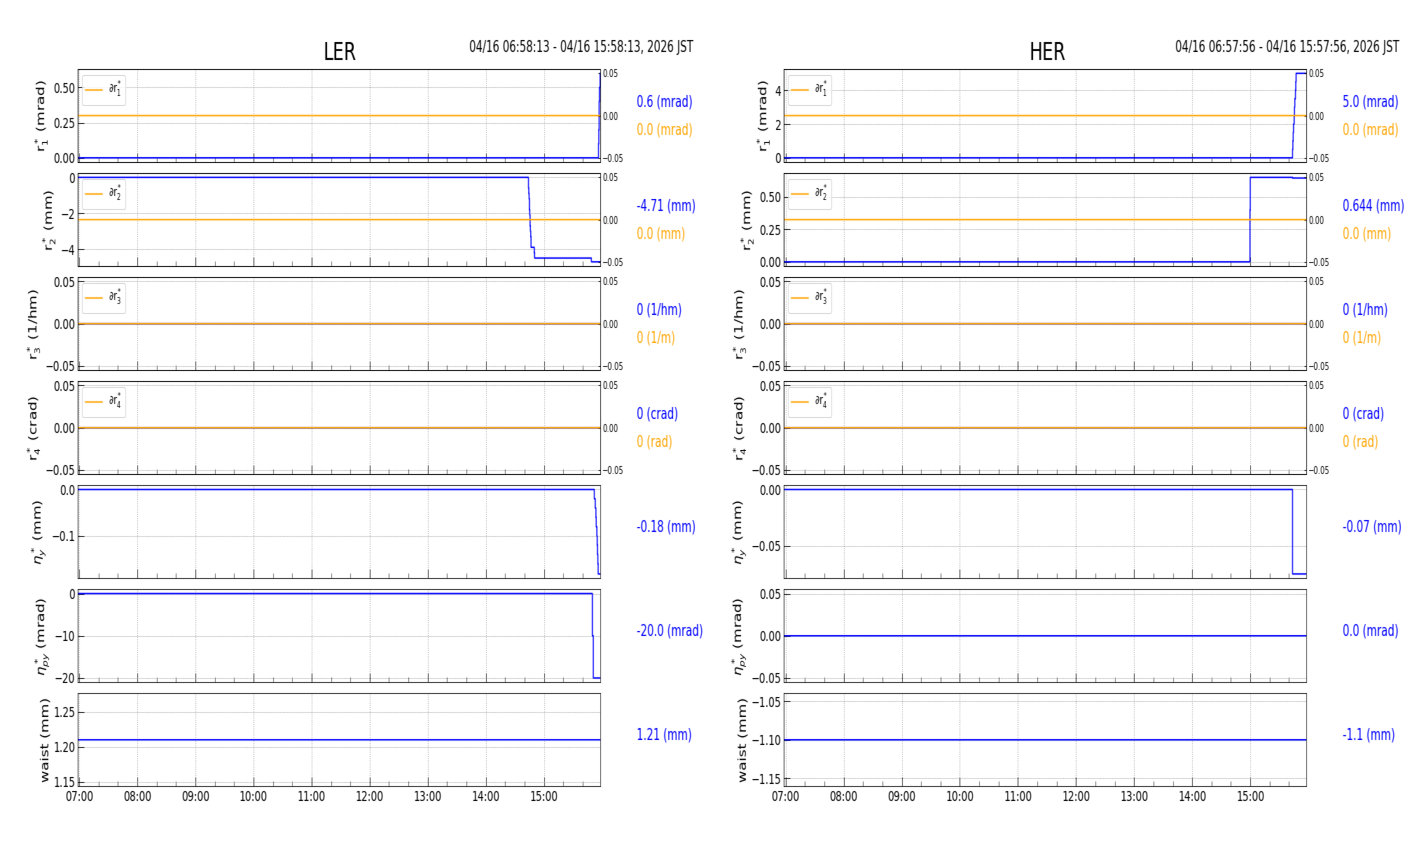Image resolution: width=1412 pixels, height=864 pixels.
Task: Click the 12:00 time tick in LER
Action: (370, 797)
